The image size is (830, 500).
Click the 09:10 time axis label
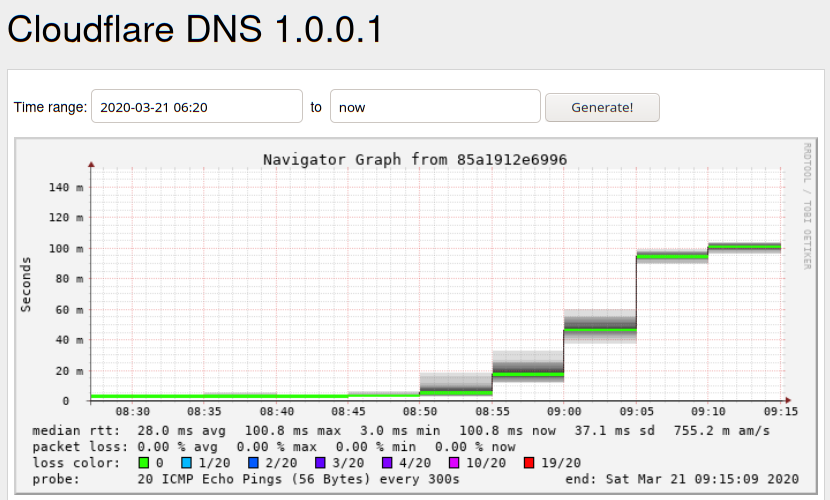tap(708, 411)
